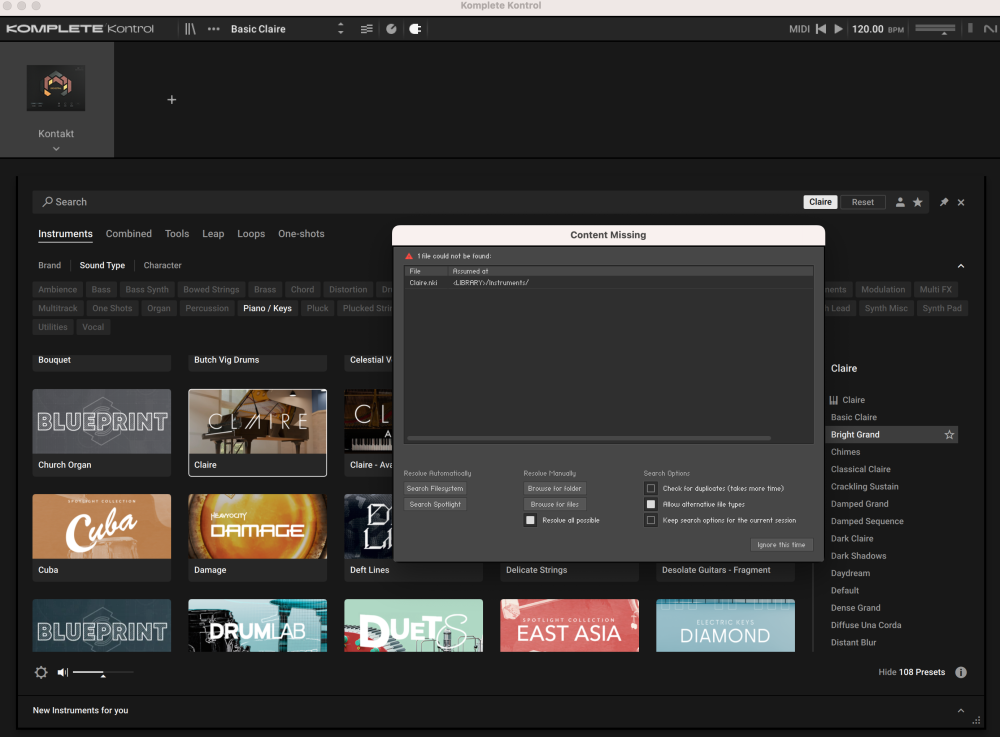
Task: Toggle Allow alternative file types checkbox
Action: click(x=651, y=504)
